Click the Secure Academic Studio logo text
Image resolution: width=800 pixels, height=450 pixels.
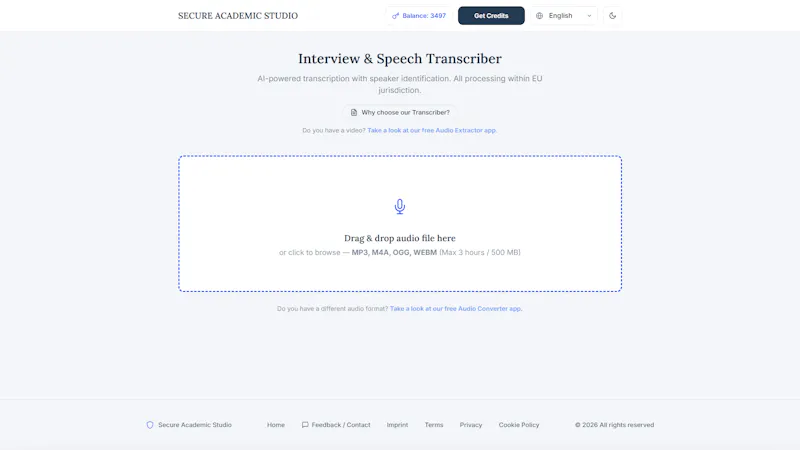coord(238,16)
